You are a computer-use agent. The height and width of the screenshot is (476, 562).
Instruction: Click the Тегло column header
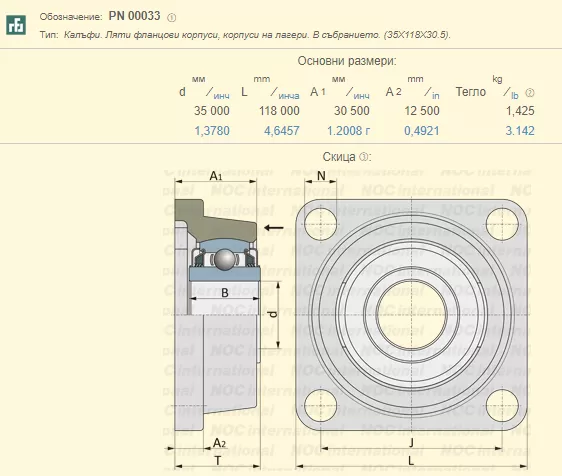tap(471, 92)
